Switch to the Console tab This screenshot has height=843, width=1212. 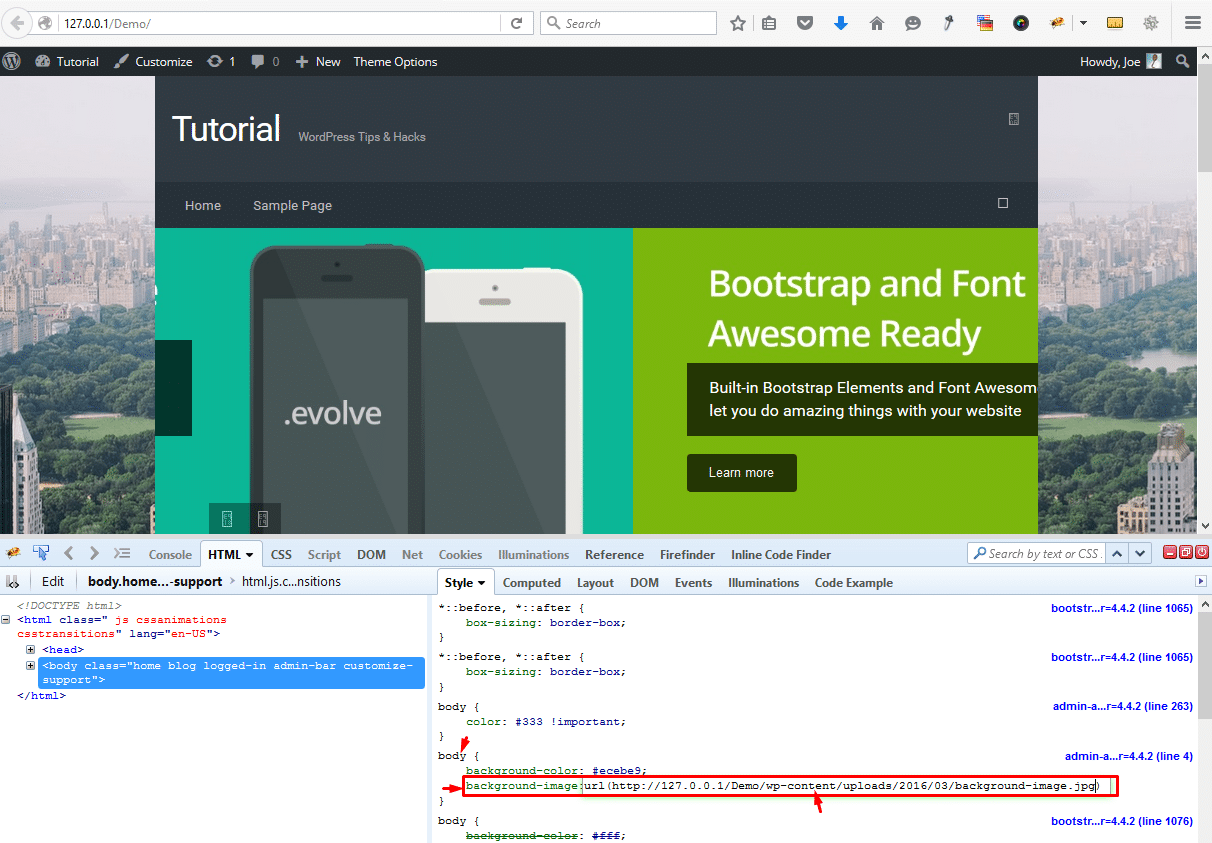click(170, 555)
